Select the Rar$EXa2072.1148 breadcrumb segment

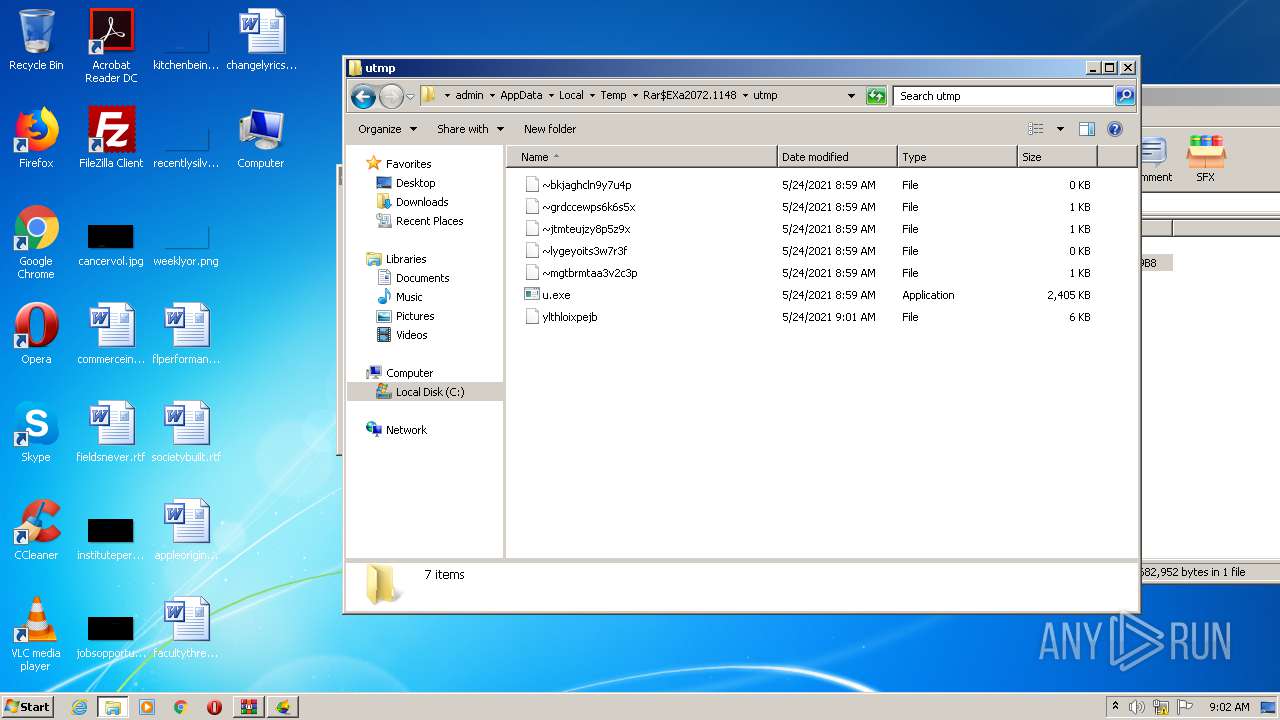click(x=689, y=96)
